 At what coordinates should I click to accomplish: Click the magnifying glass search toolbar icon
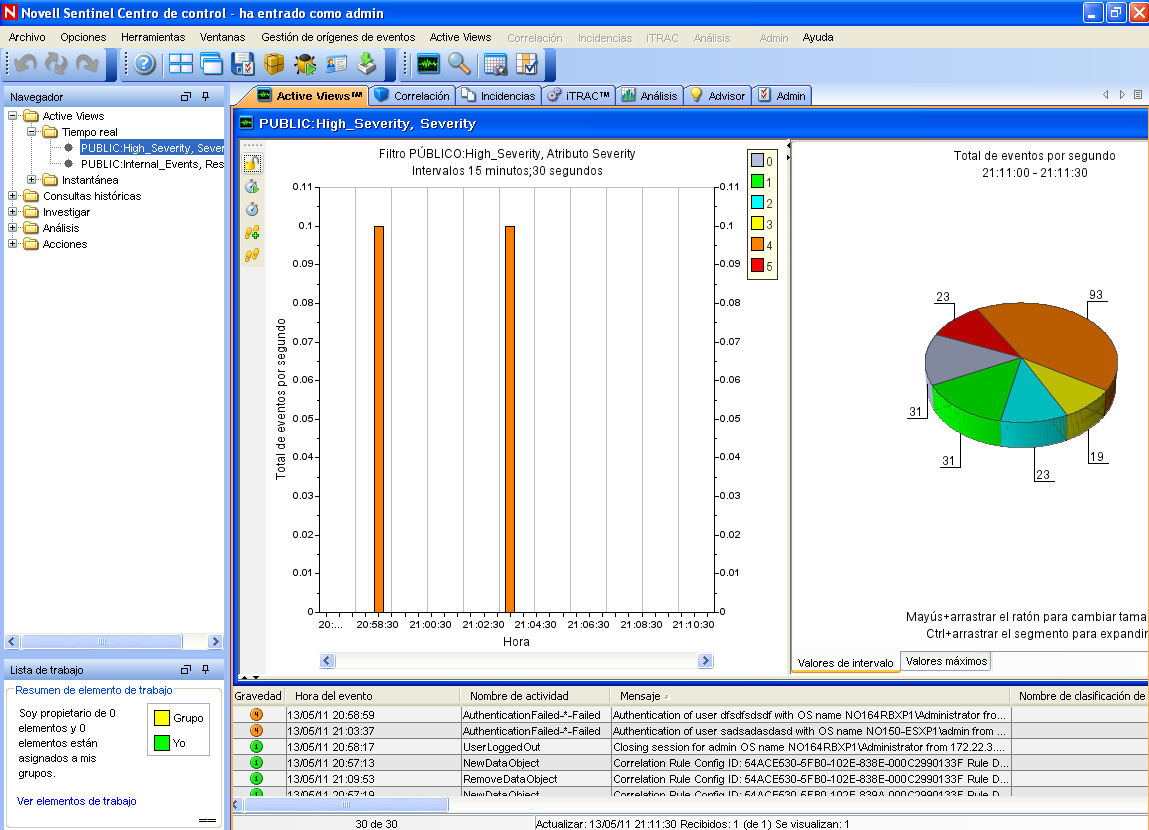(459, 64)
